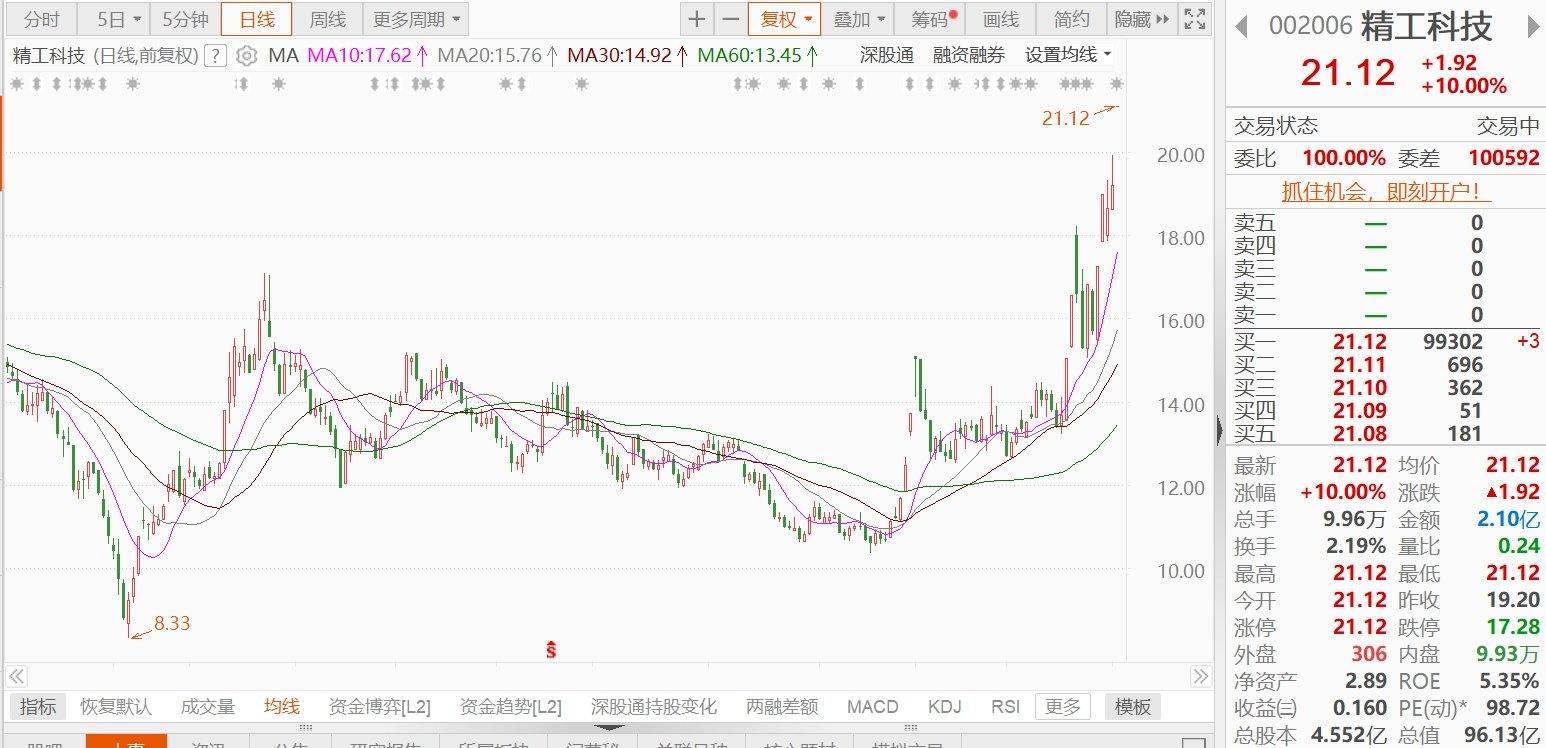This screenshot has width=1546, height=748.
Task: Click 恢复默认 to restore defaults
Action: point(116,707)
